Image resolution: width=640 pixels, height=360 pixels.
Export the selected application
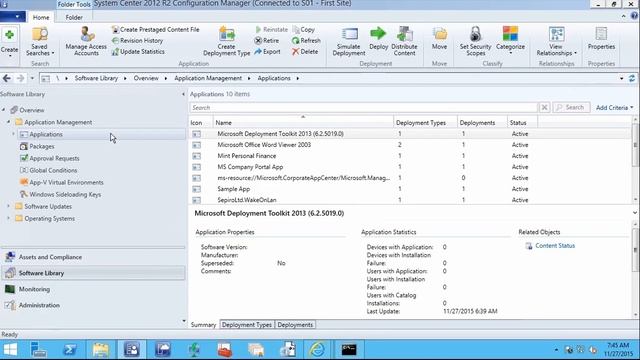(267, 51)
